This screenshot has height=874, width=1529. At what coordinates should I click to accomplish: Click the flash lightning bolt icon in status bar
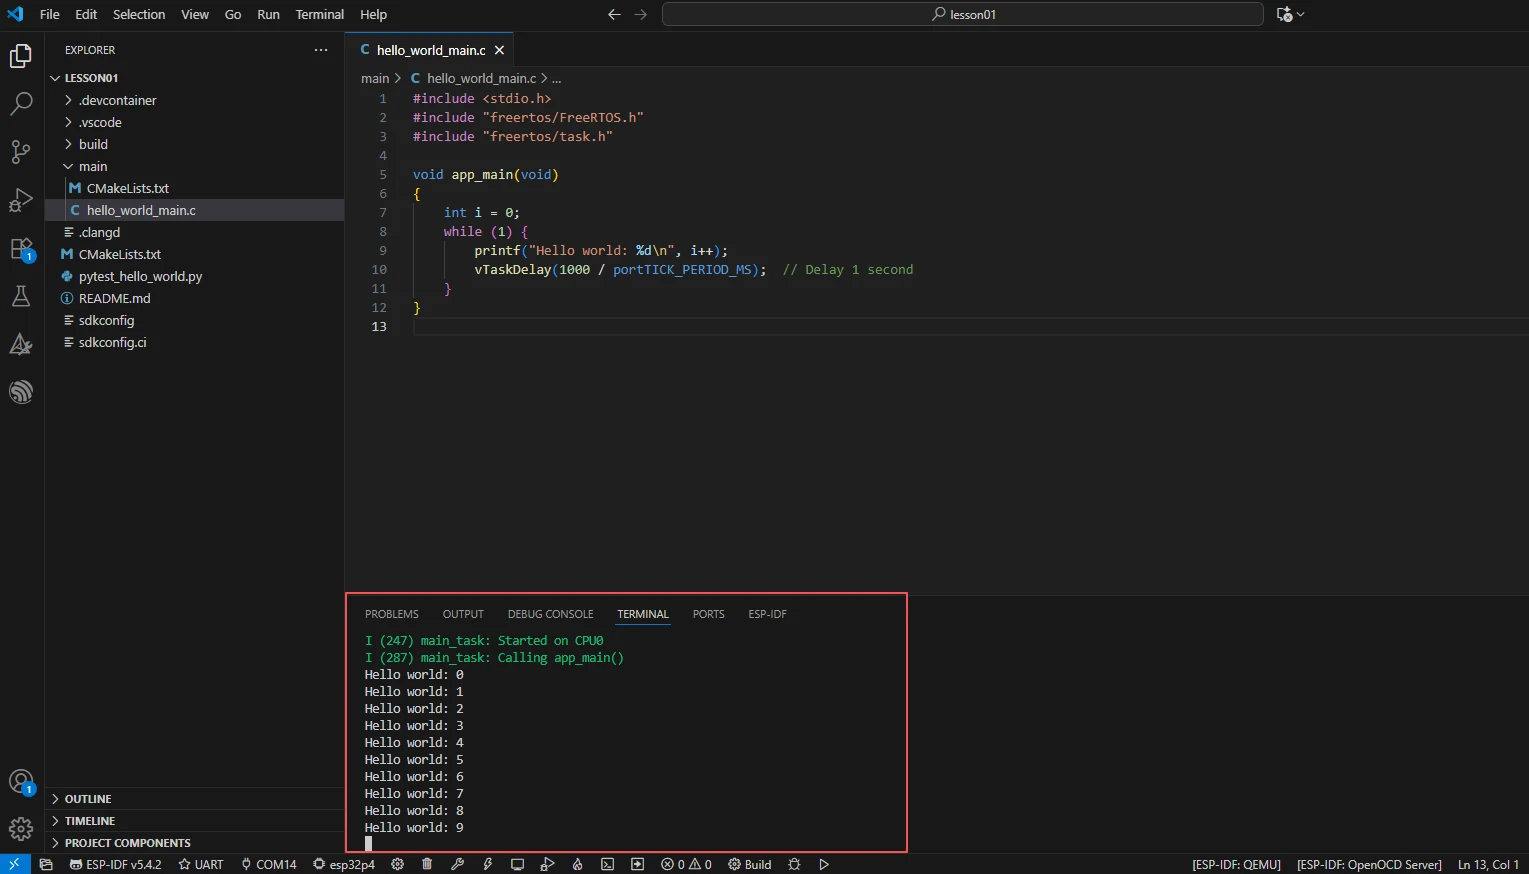488,864
